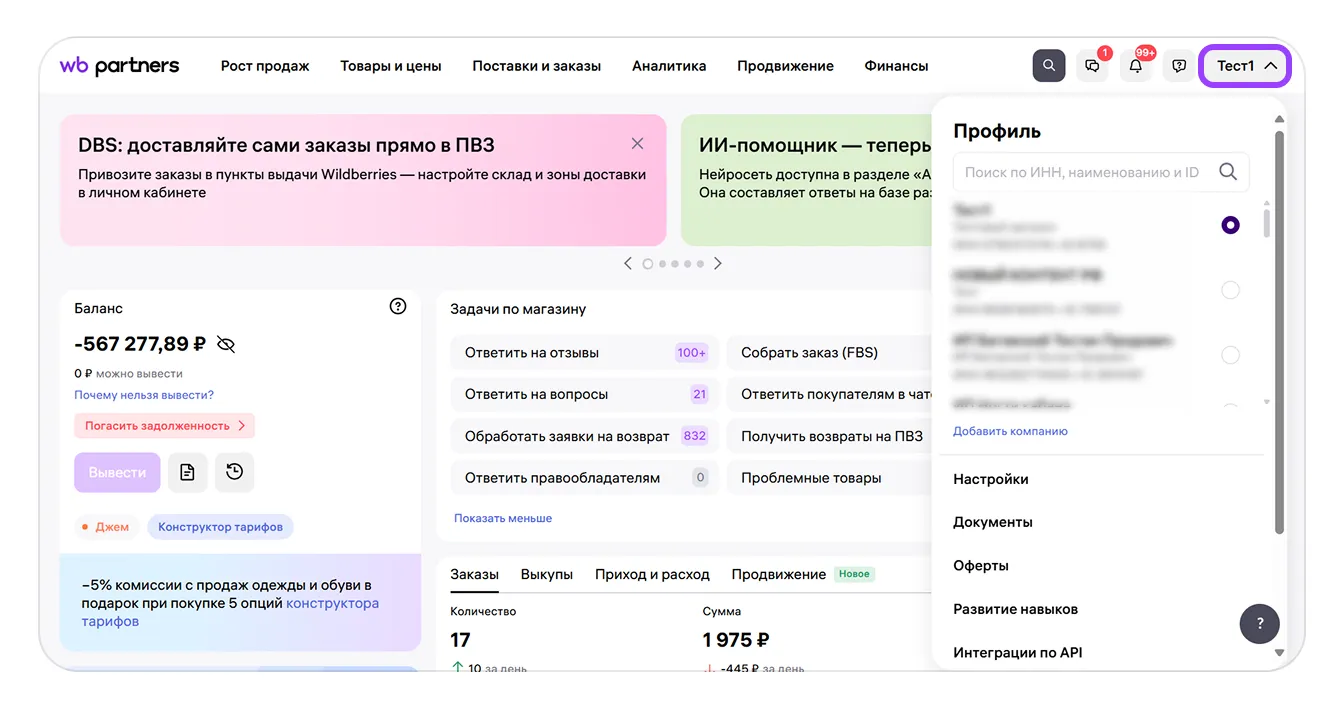Select the first banner carousel dot
This screenshot has width=1344, height=708.
pos(648,264)
